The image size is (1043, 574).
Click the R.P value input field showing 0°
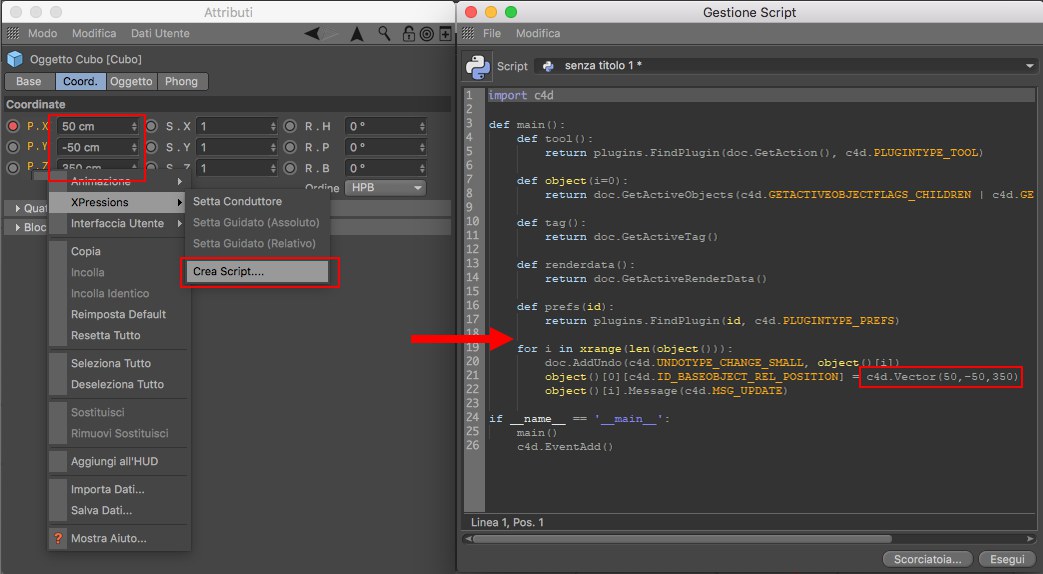click(x=382, y=147)
